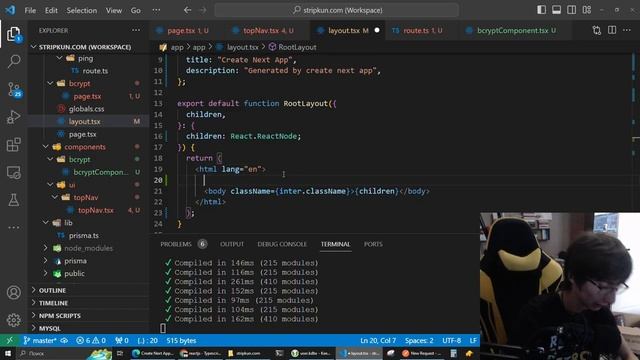Open the View menu
This screenshot has height=360, width=640.
114,10
